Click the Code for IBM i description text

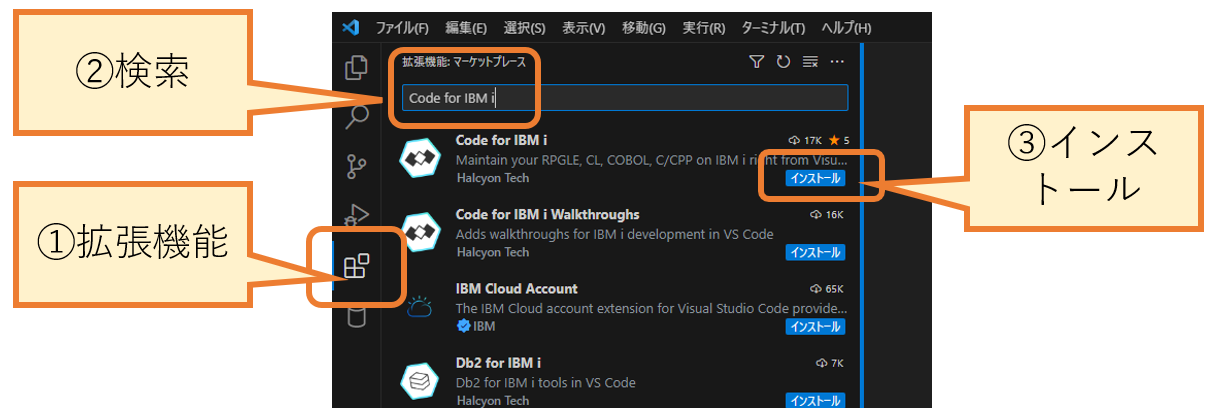click(651, 160)
